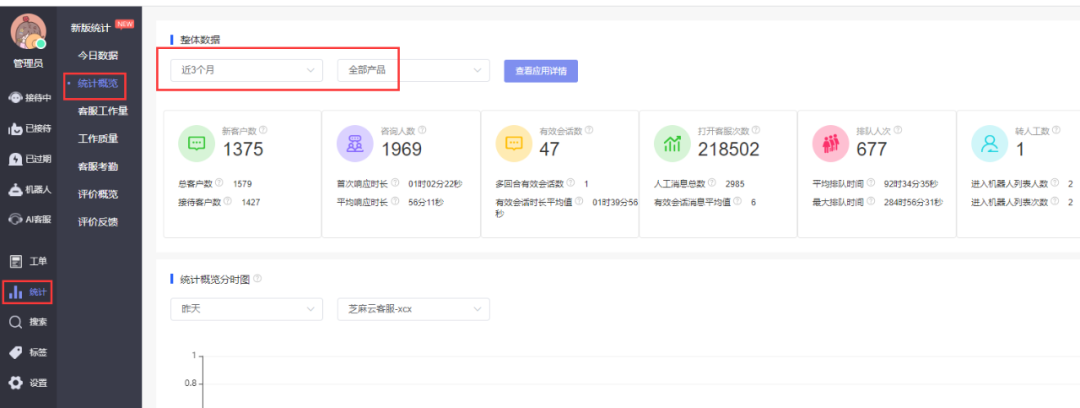The image size is (1080, 408).
Task: Click the pink 排队人次 people icon
Action: pos(831,143)
